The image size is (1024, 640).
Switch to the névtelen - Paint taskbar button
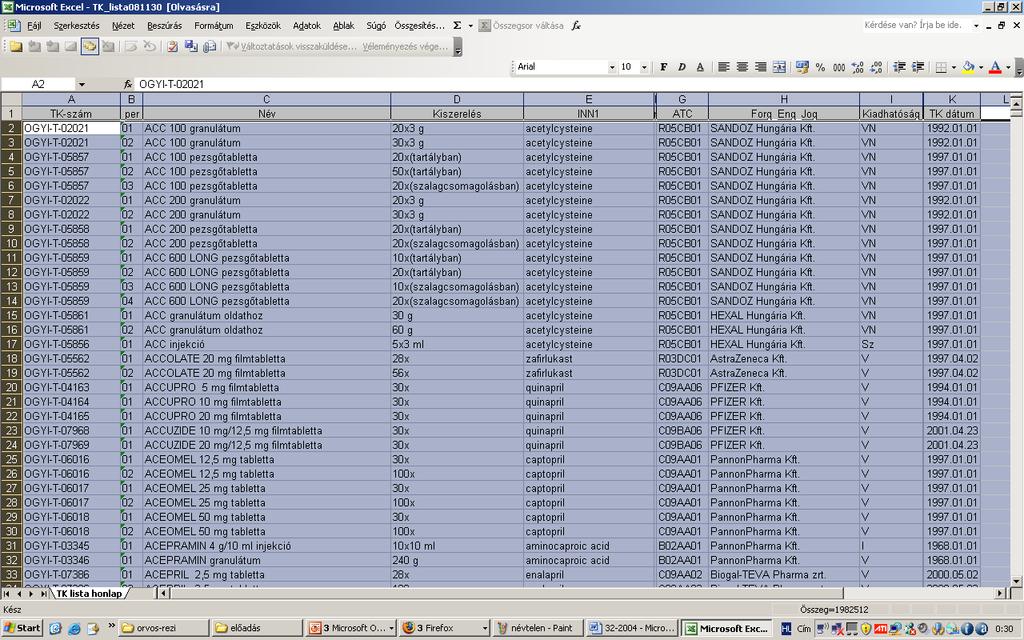[x=537, y=628]
